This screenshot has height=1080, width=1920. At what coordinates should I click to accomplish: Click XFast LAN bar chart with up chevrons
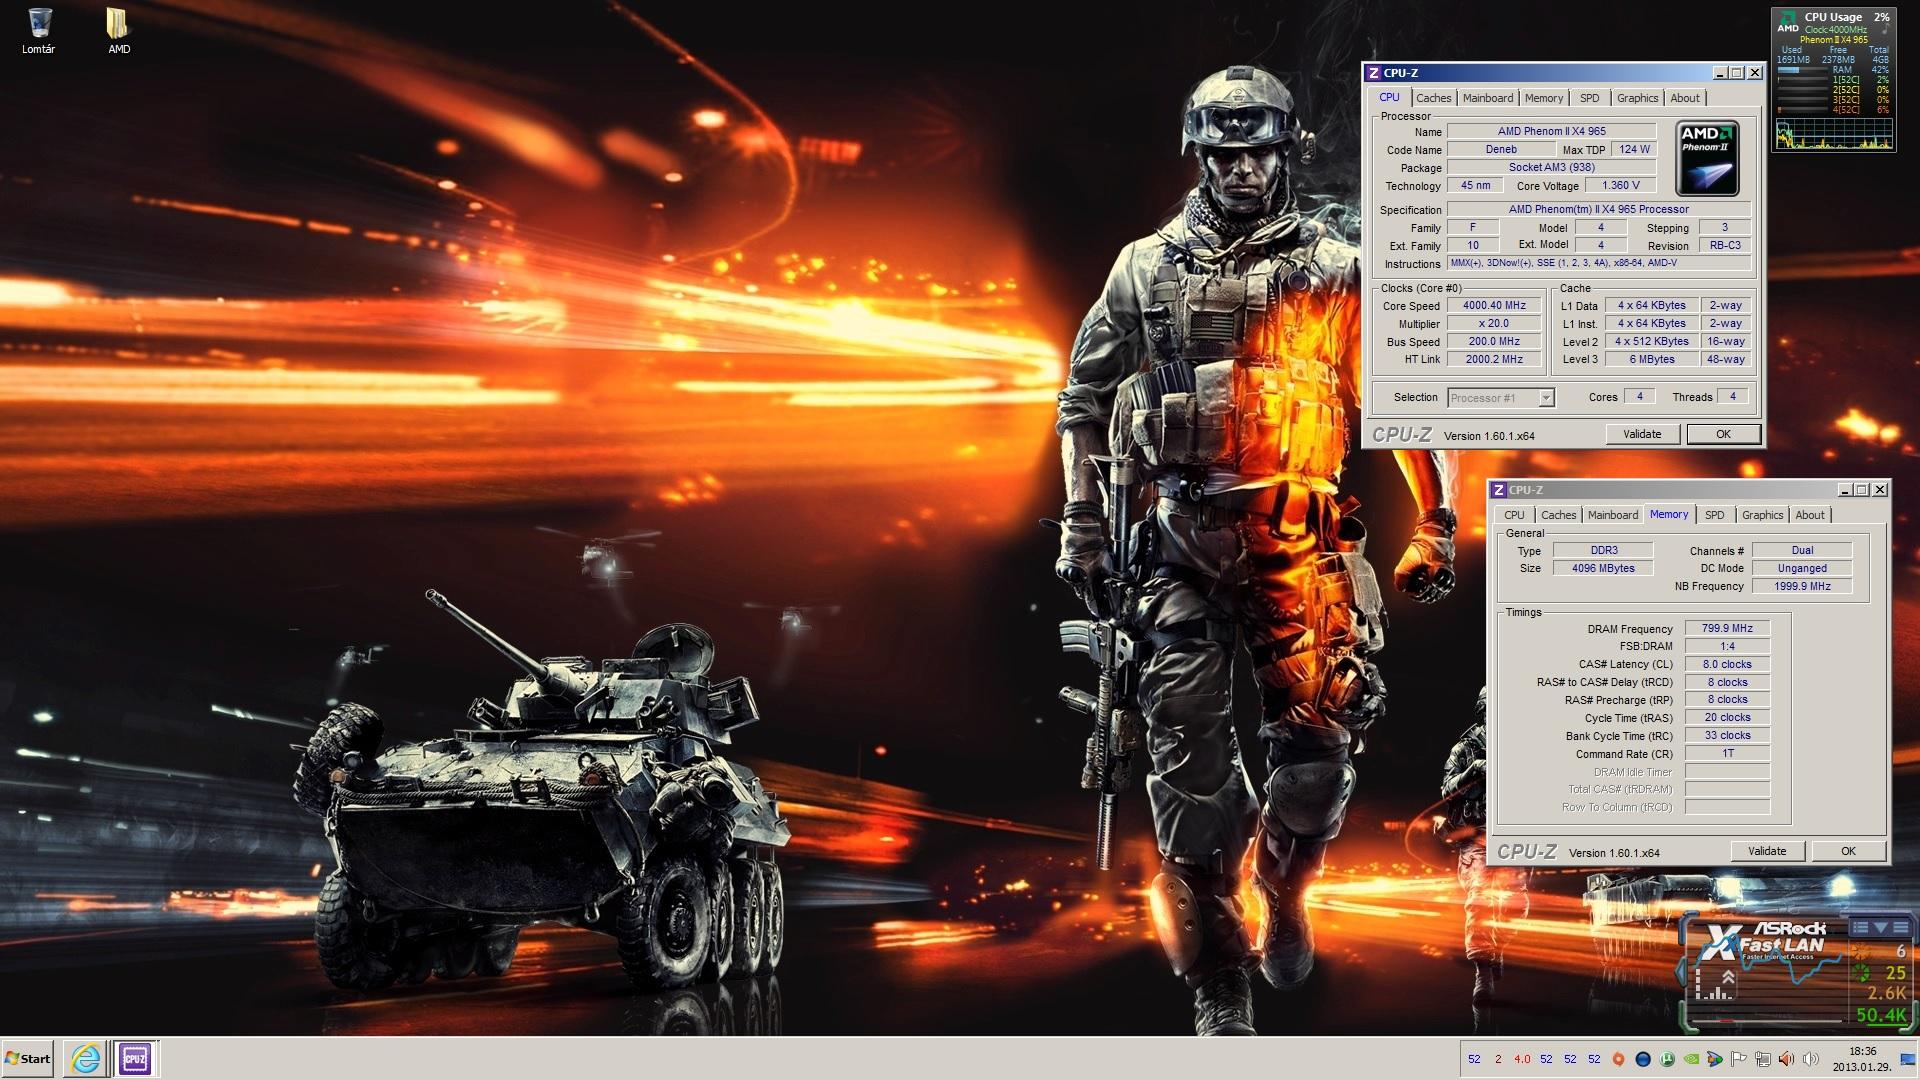point(1715,984)
